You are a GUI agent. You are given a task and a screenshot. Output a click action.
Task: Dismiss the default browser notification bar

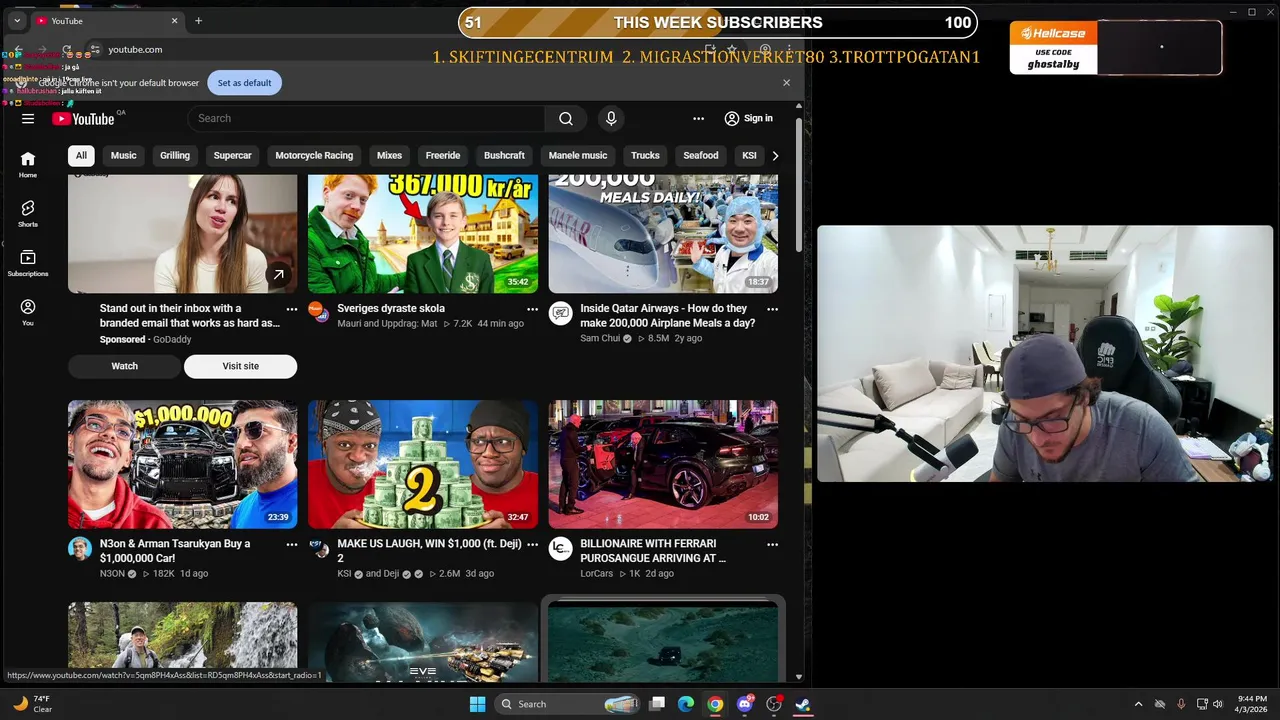pos(786,83)
